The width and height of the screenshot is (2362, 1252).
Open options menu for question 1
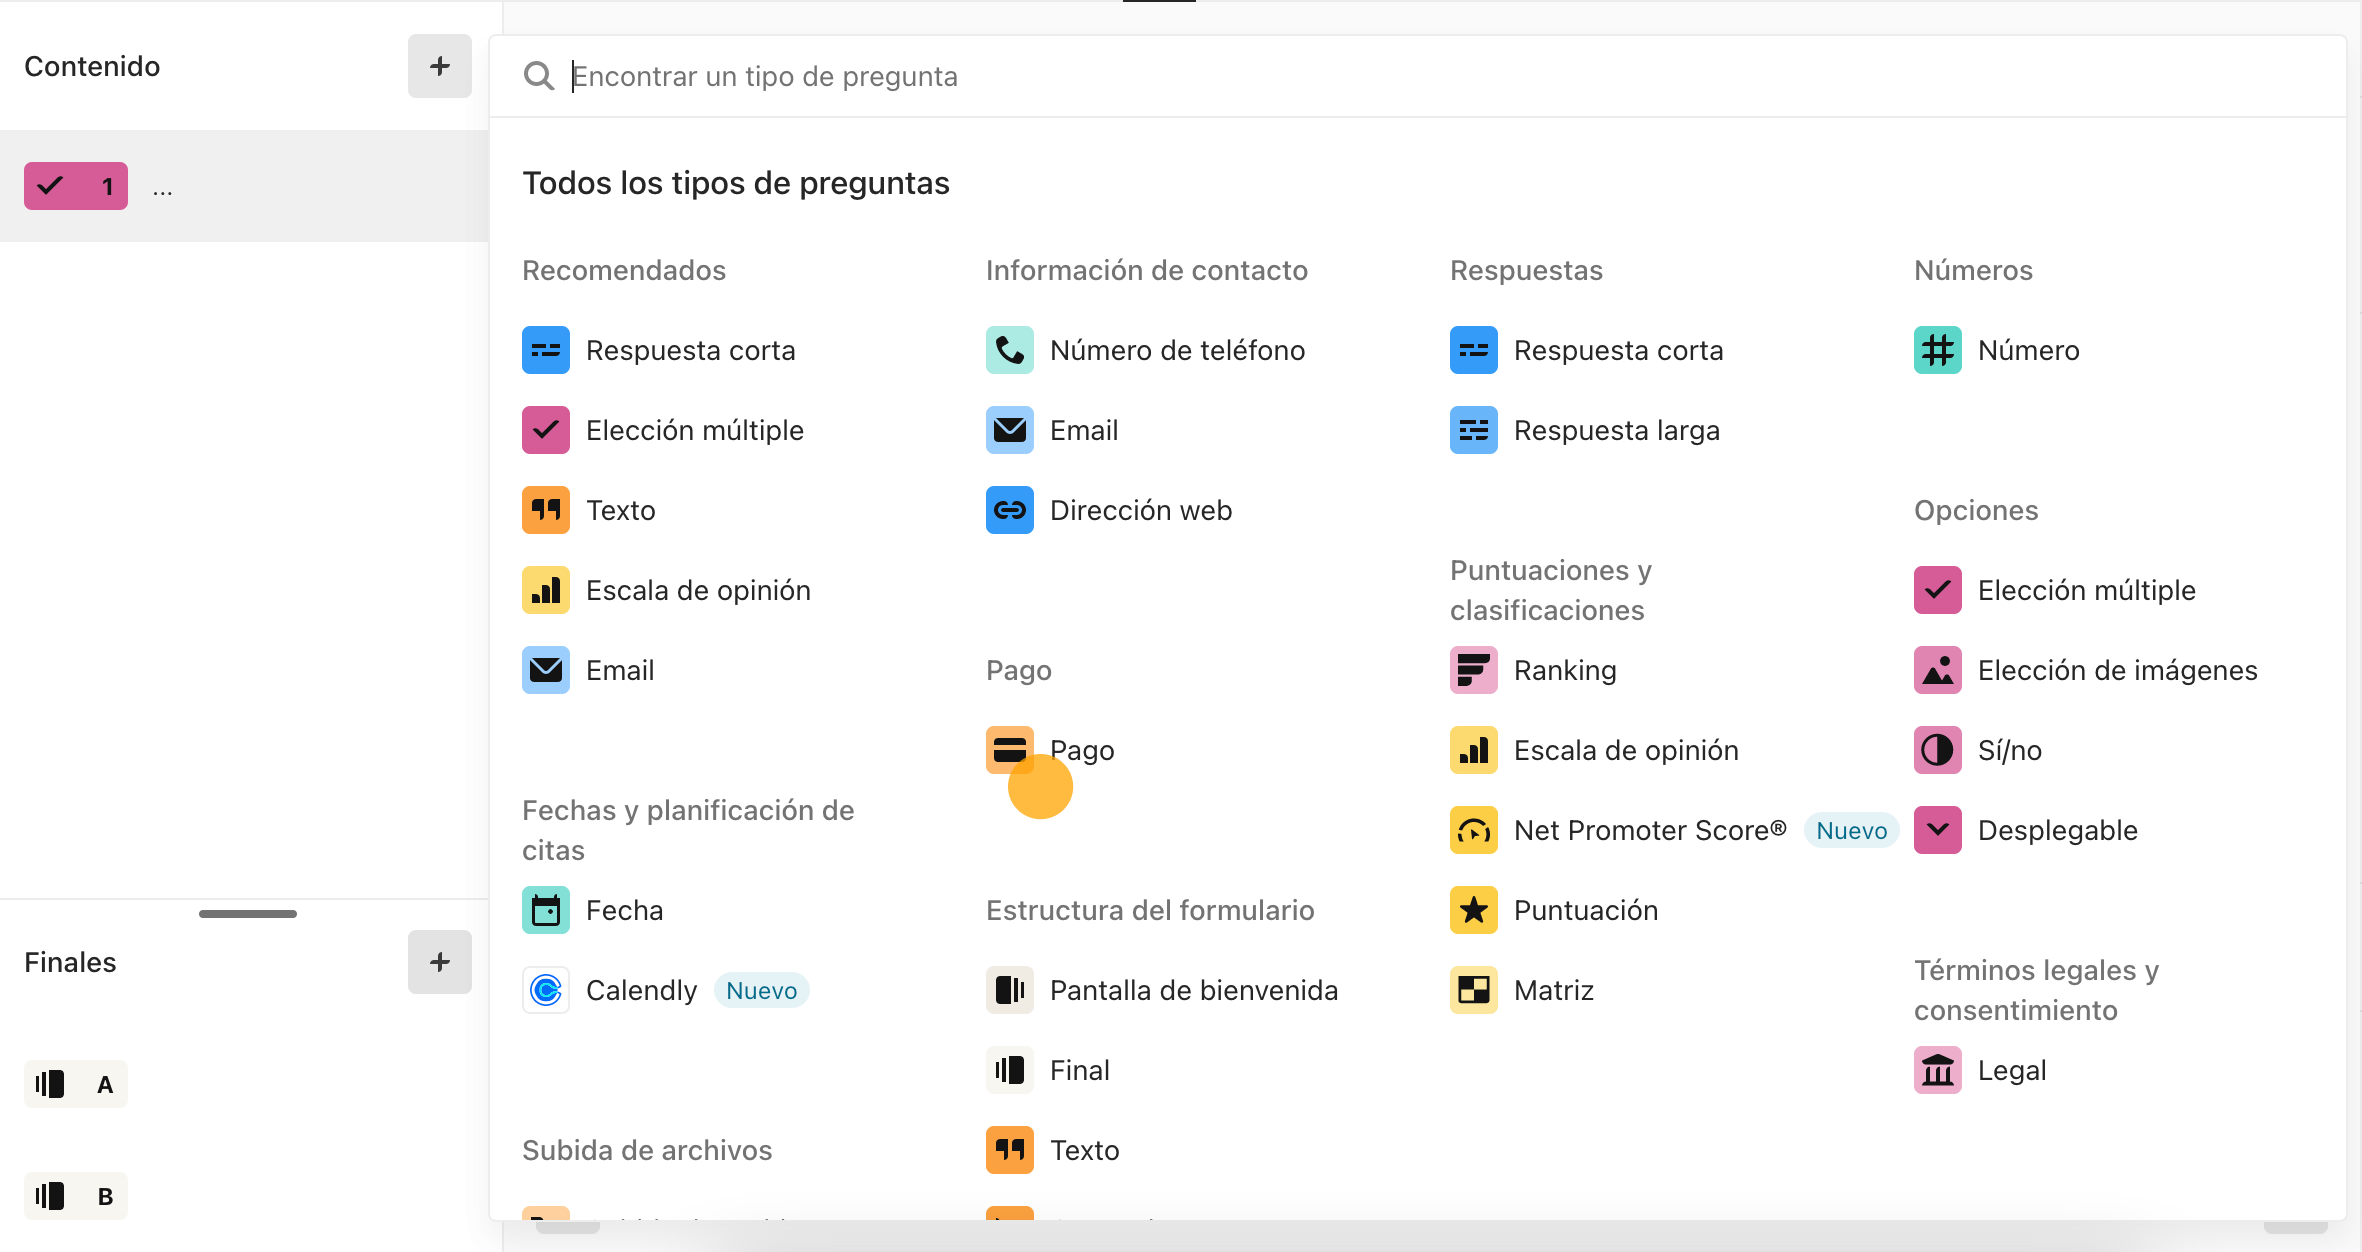coord(163,187)
